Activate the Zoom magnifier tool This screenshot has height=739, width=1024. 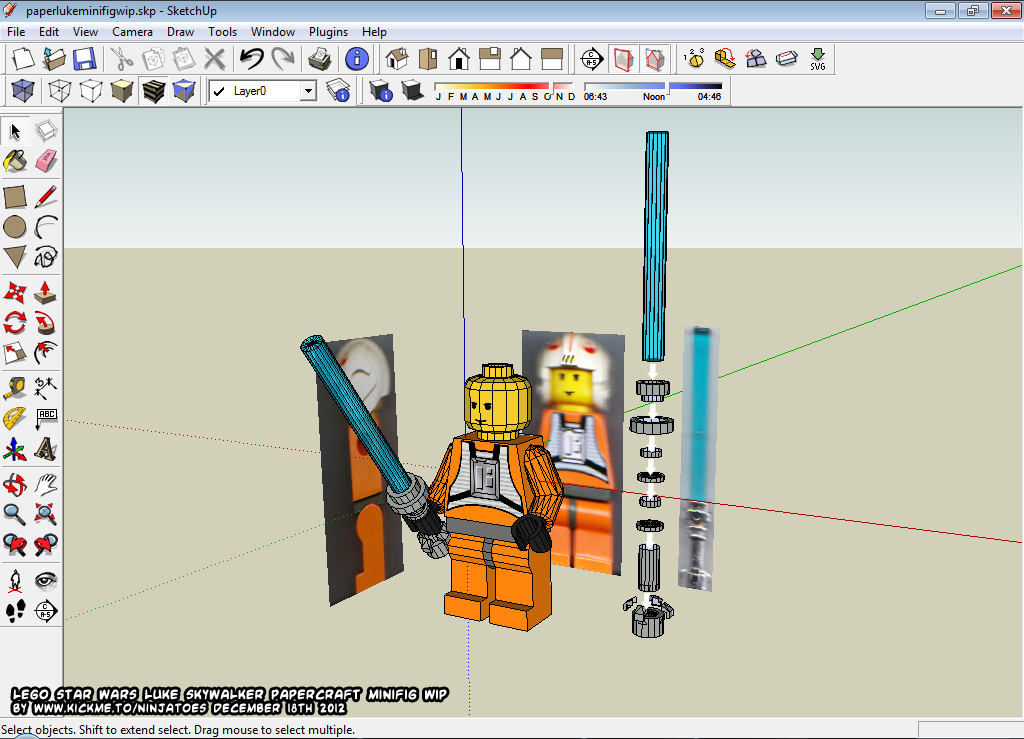(15, 514)
